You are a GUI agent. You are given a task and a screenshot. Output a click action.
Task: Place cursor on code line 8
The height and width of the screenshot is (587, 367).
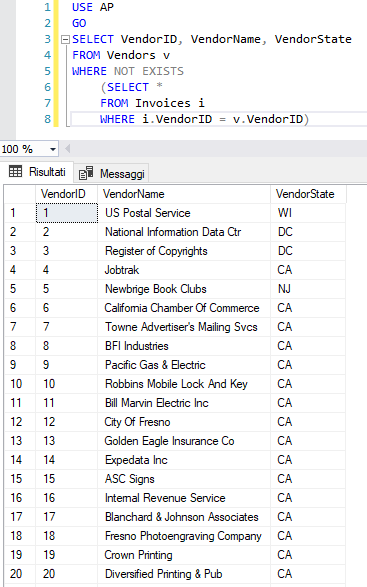pyautogui.click(x=218, y=119)
